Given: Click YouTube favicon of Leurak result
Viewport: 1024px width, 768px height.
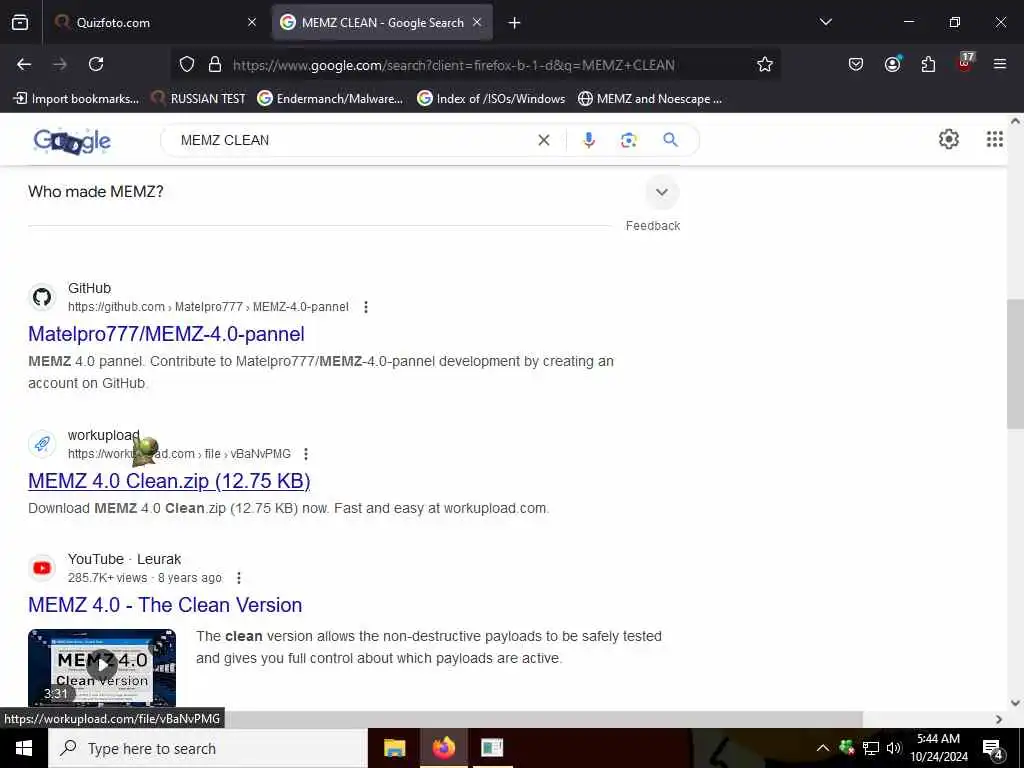Looking at the screenshot, I should coord(42,568).
